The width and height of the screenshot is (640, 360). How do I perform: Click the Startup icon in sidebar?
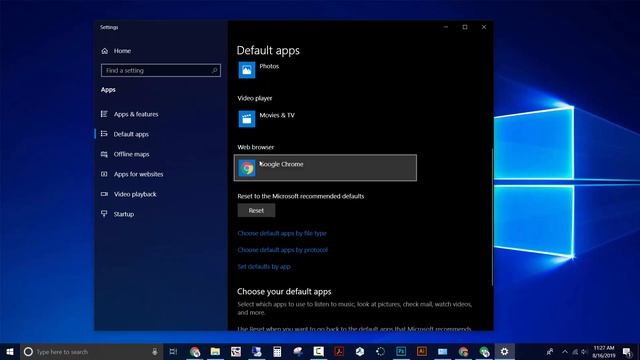click(x=104, y=213)
